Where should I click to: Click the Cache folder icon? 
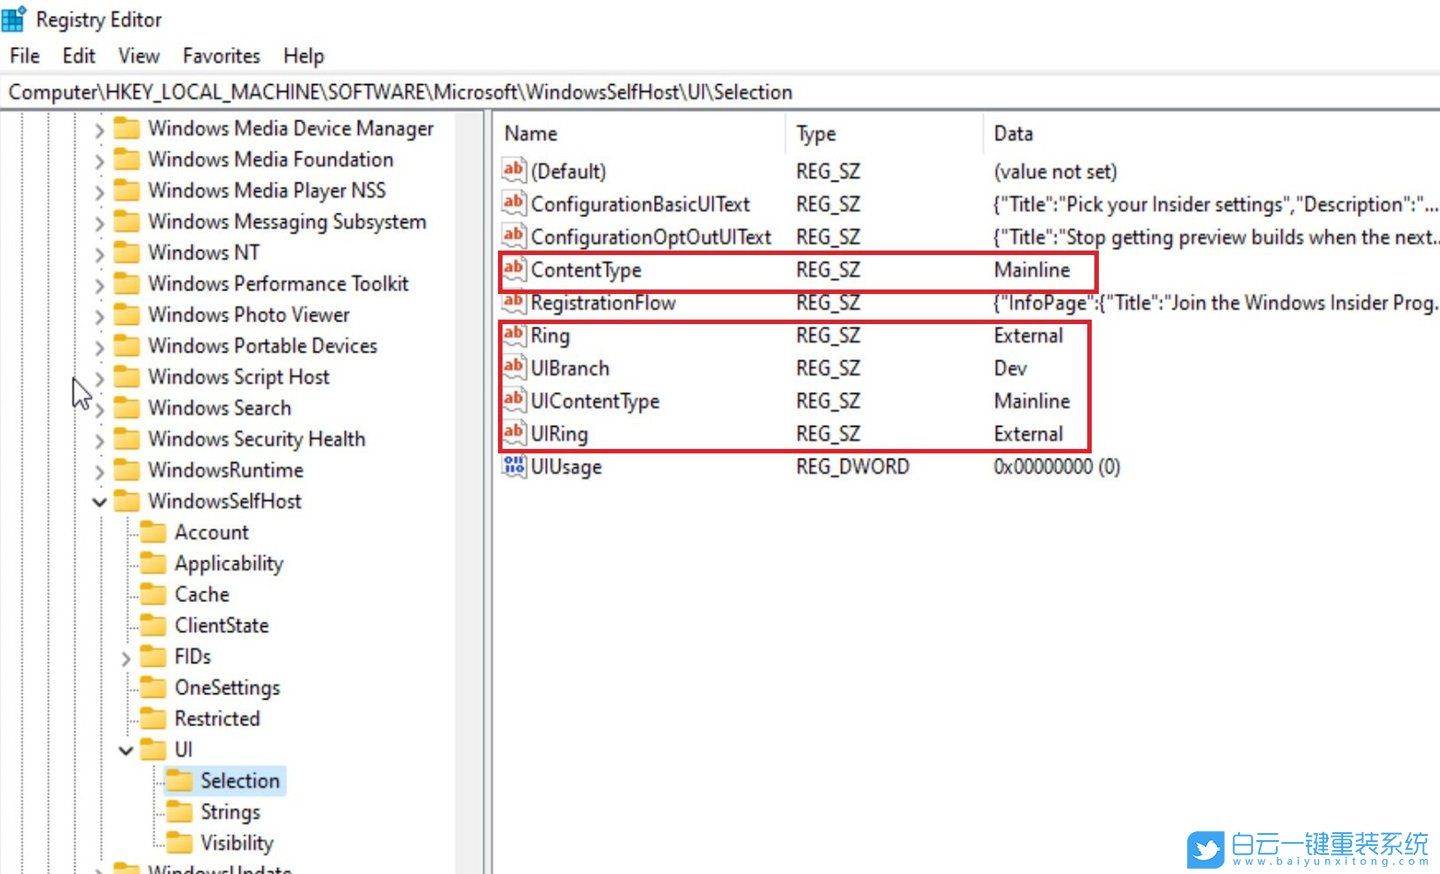153,594
